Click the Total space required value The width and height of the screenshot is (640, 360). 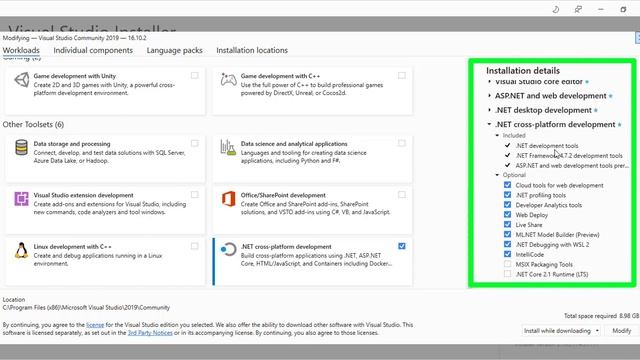(x=629, y=316)
